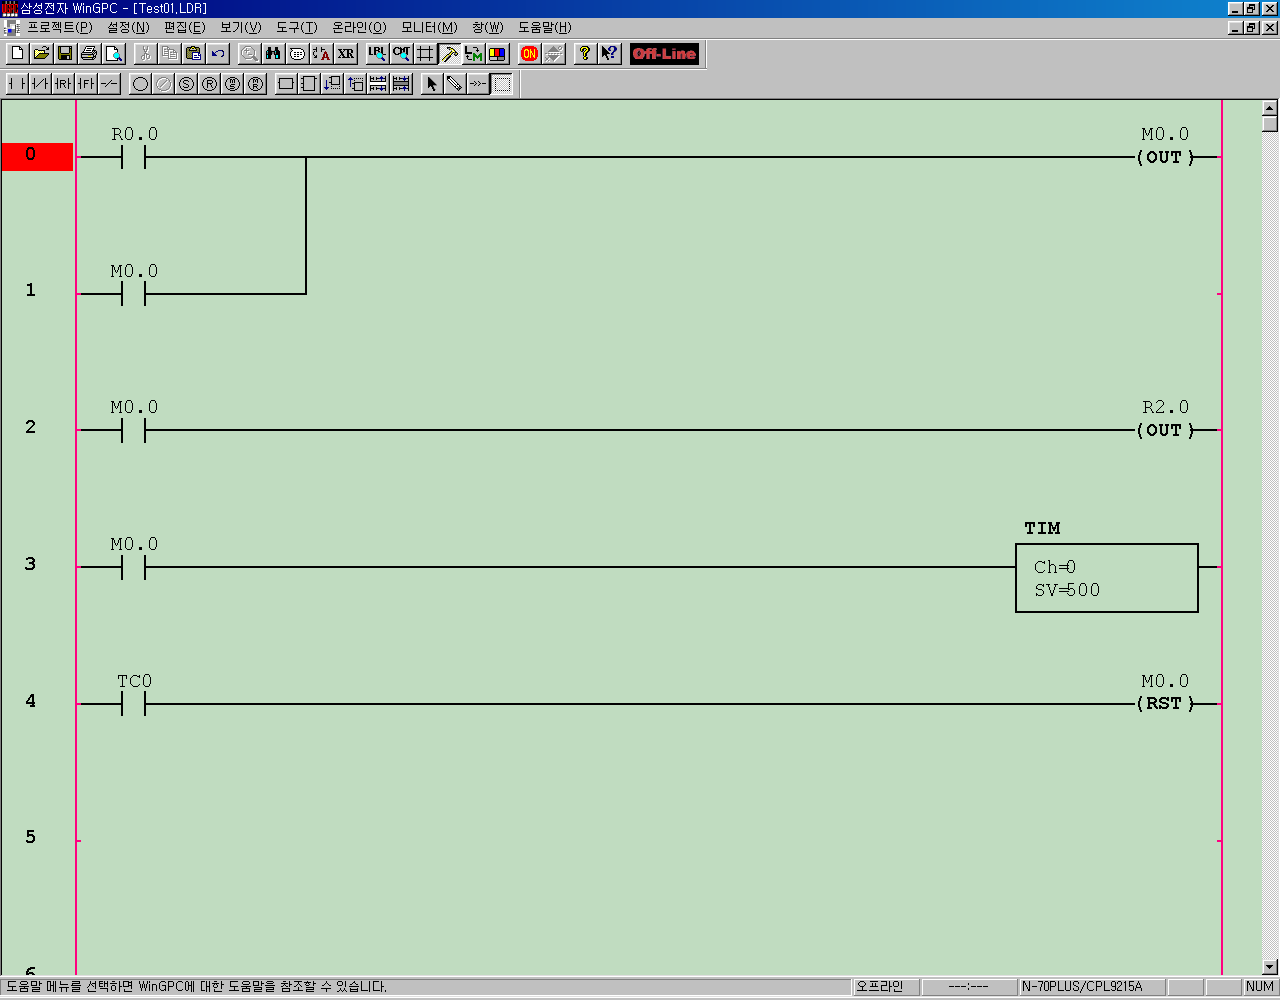1280x1000 pixels.
Task: Open the 보기(V) menu
Action: click(x=240, y=27)
